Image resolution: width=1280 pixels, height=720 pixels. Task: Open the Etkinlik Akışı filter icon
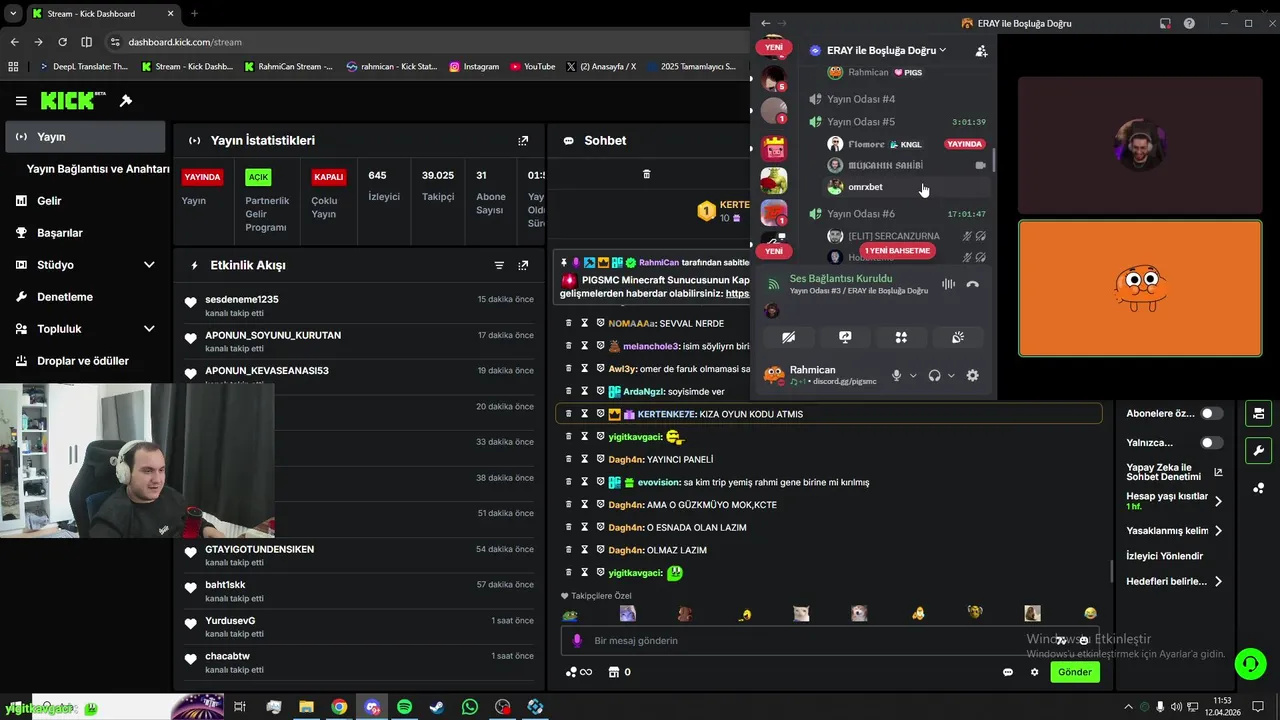499,265
